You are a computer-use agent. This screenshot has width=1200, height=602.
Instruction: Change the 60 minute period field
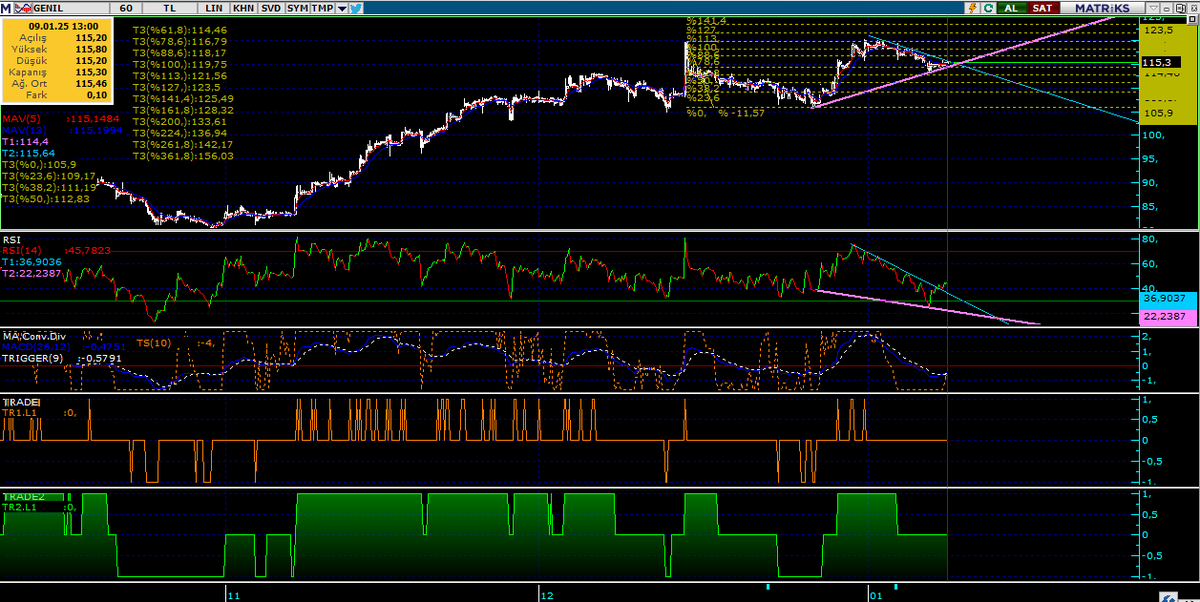126,7
